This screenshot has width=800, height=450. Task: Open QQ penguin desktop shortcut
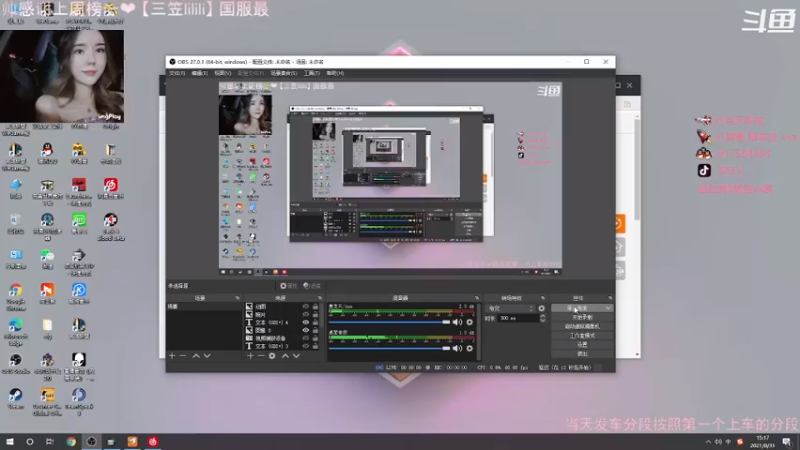click(47, 153)
